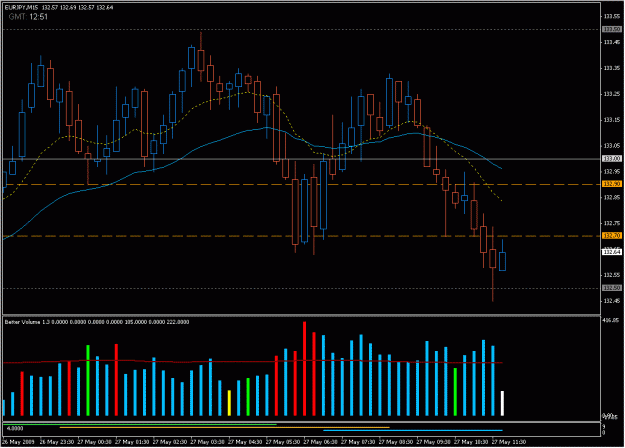Click the 27 May 08:30 time label
This screenshot has height=448, width=625.
point(395,442)
